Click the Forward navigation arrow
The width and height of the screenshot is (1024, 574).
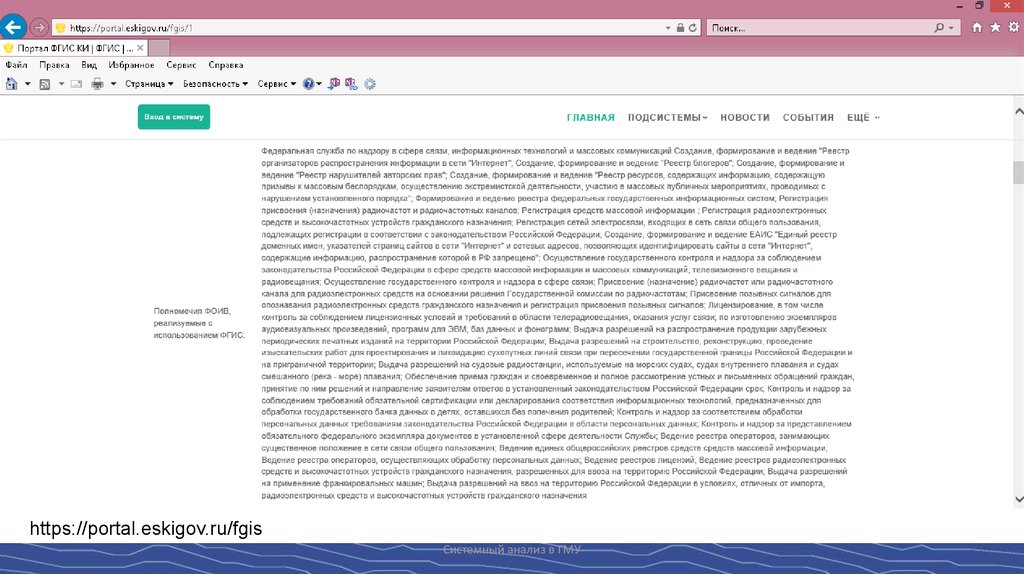tap(39, 27)
